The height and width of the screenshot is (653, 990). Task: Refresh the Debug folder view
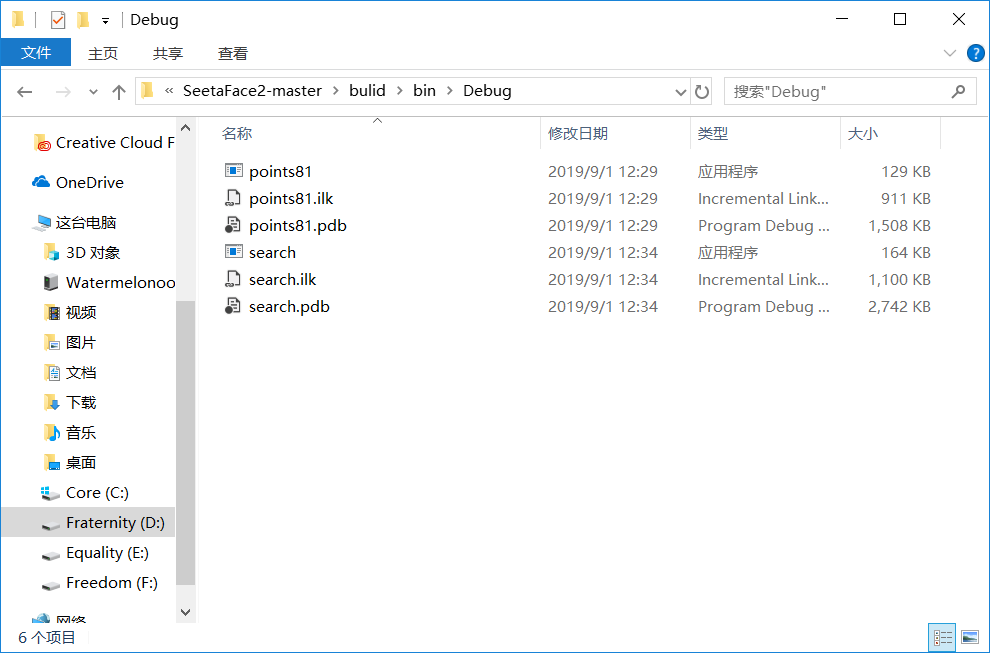coord(703,91)
